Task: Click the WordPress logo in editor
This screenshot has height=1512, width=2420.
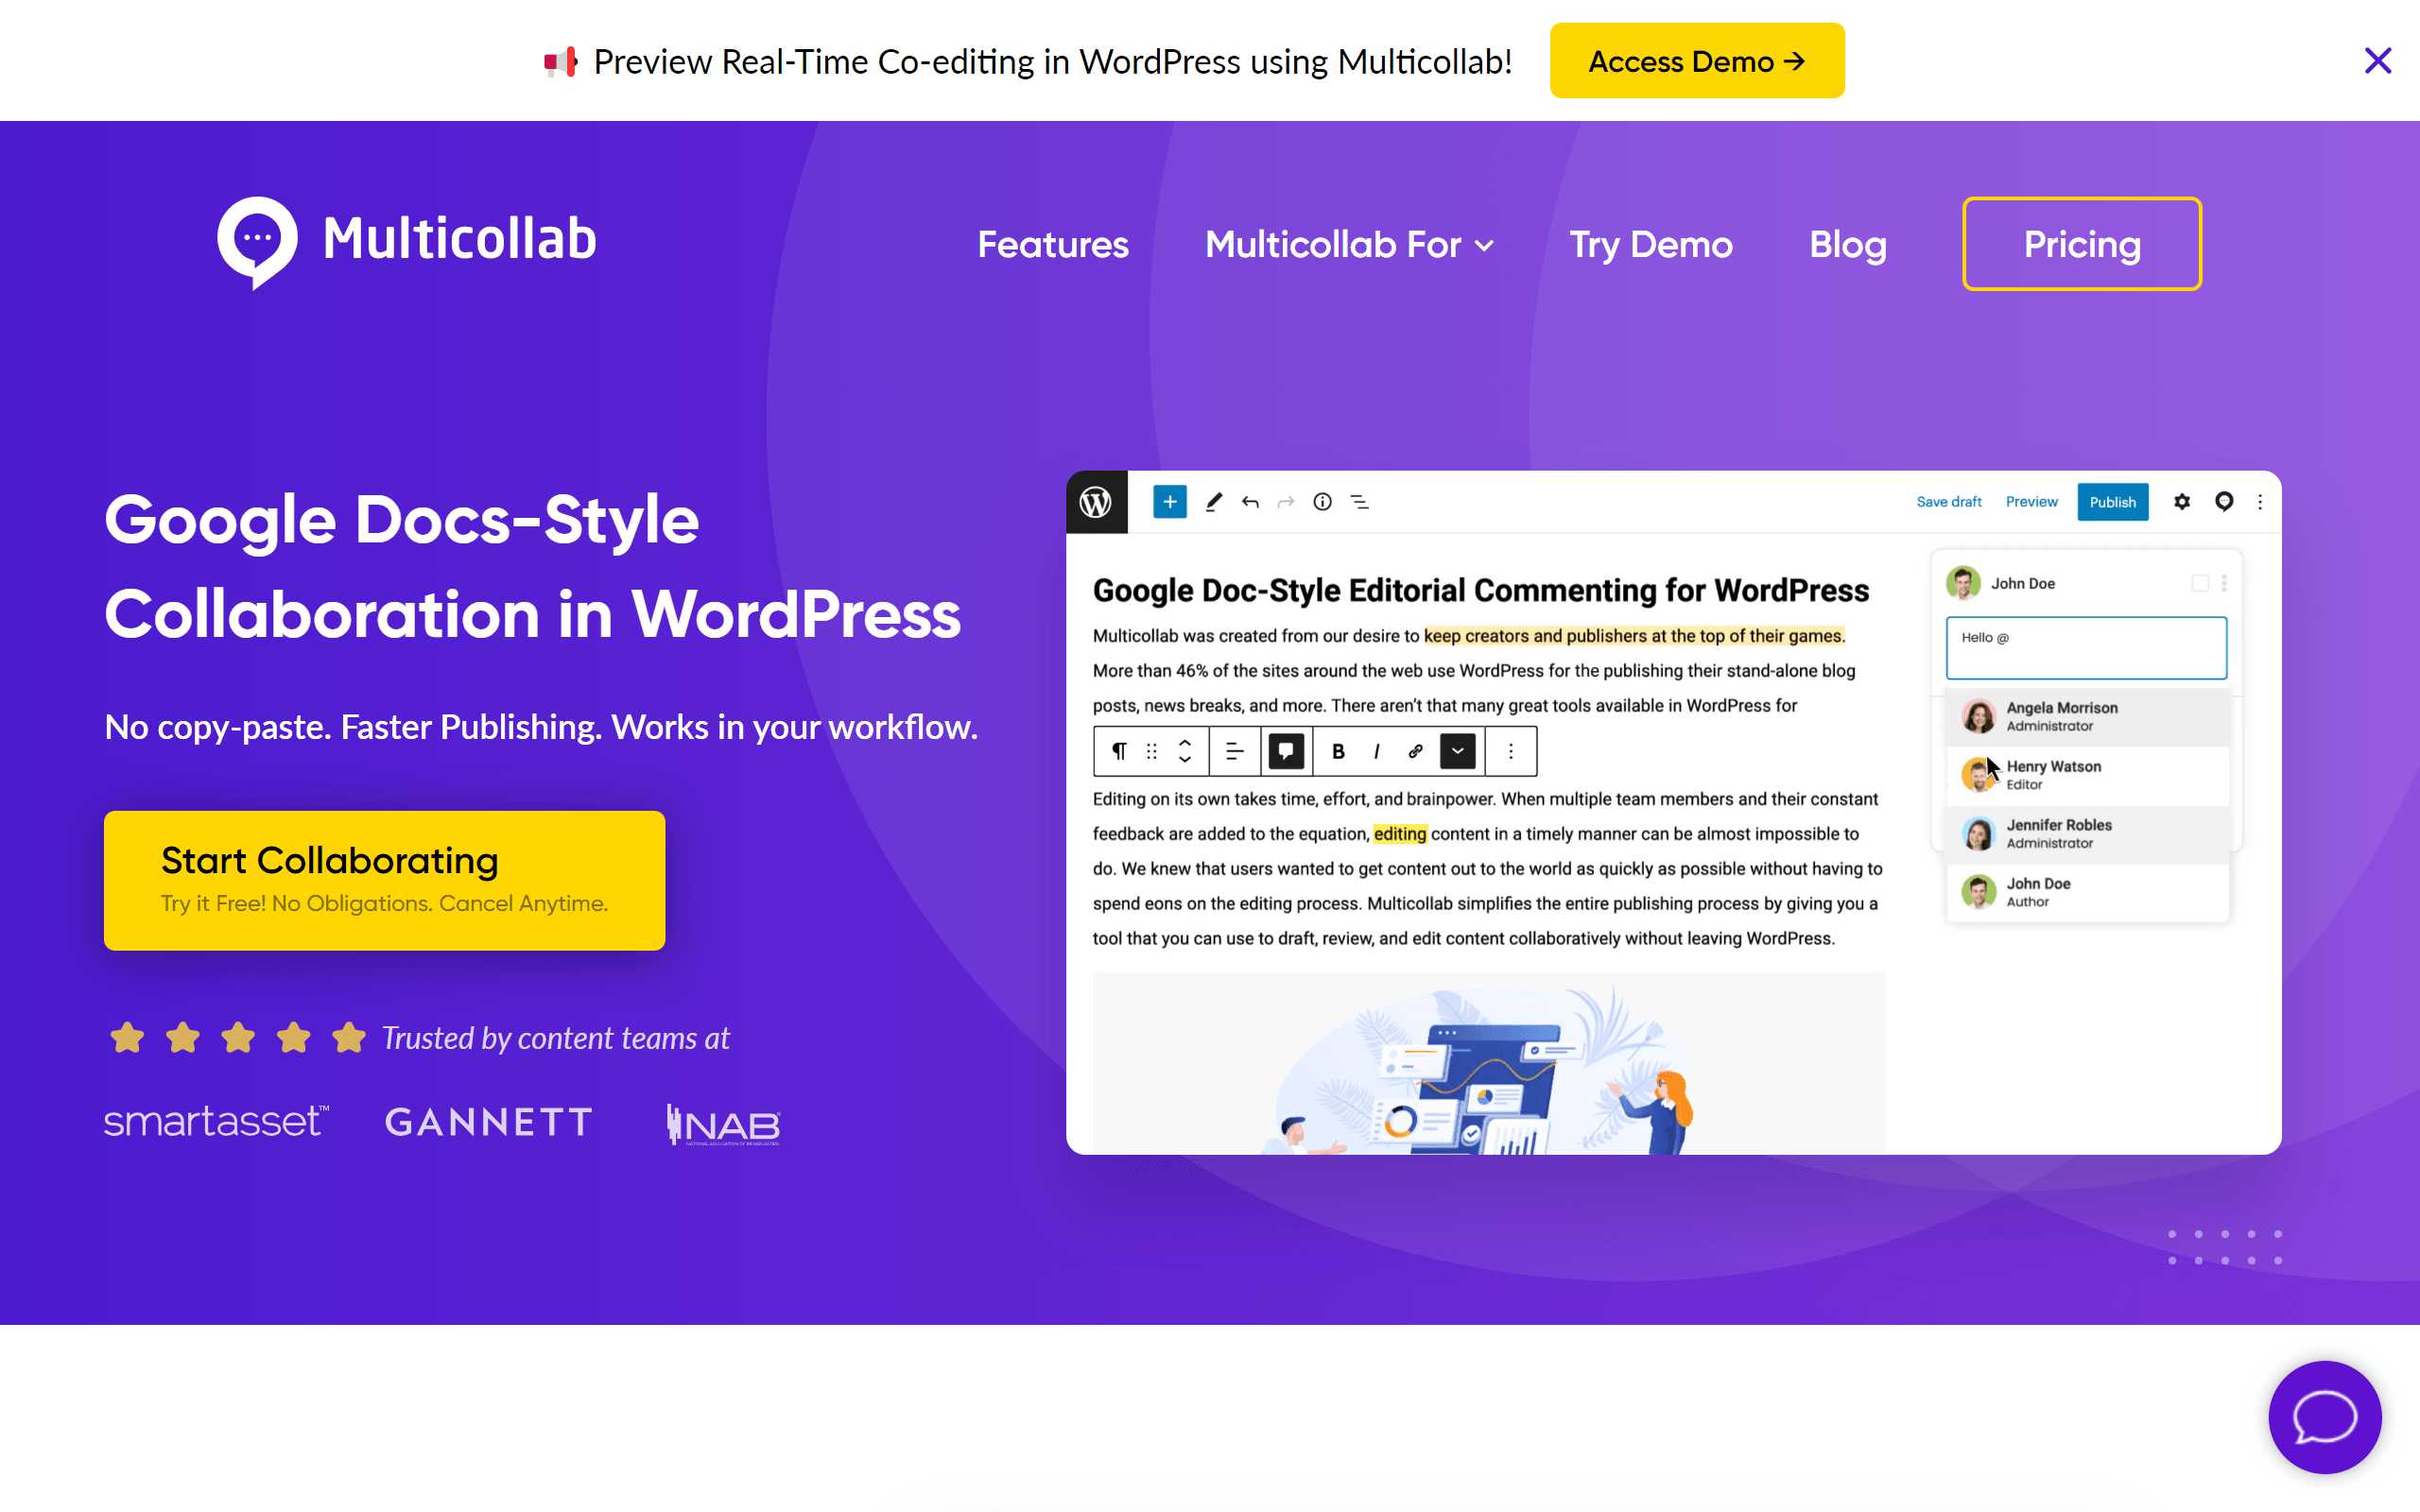Action: pyautogui.click(x=1096, y=502)
